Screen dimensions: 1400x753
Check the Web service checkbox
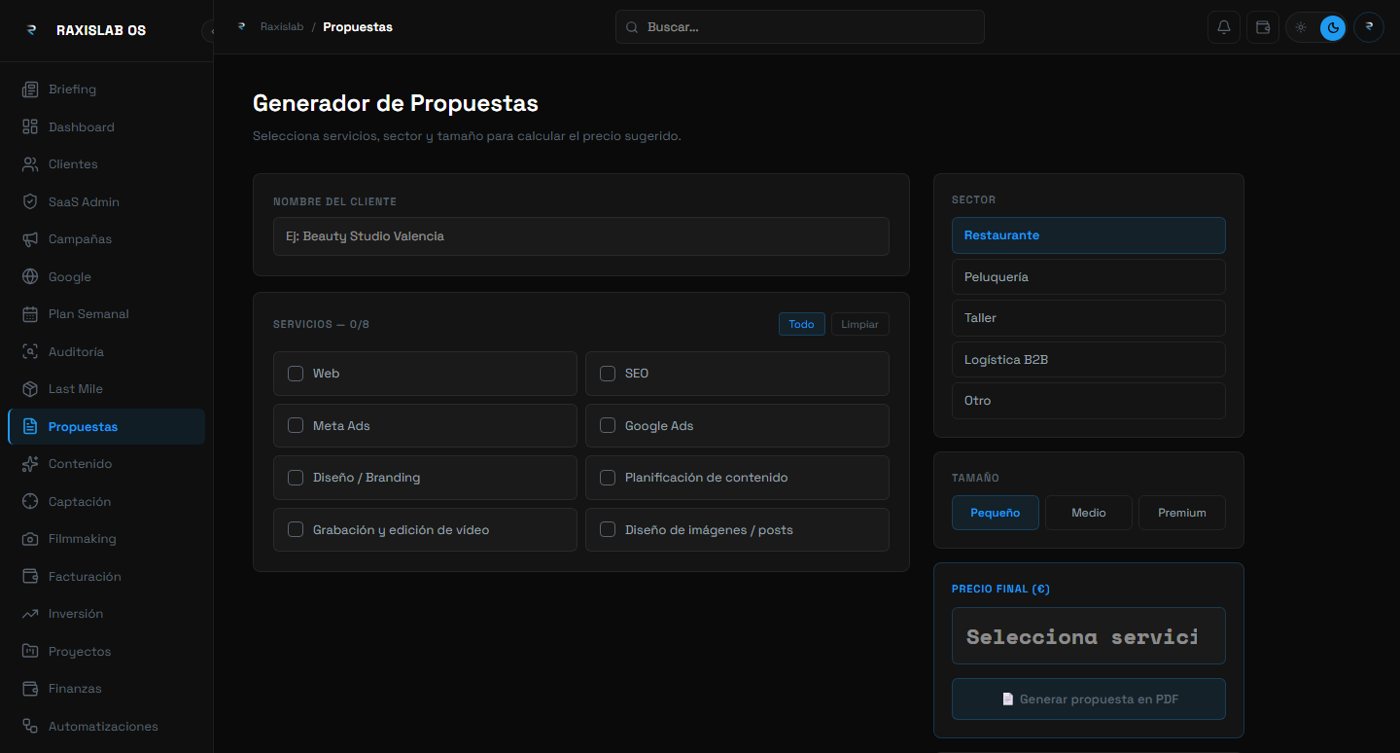click(296, 373)
